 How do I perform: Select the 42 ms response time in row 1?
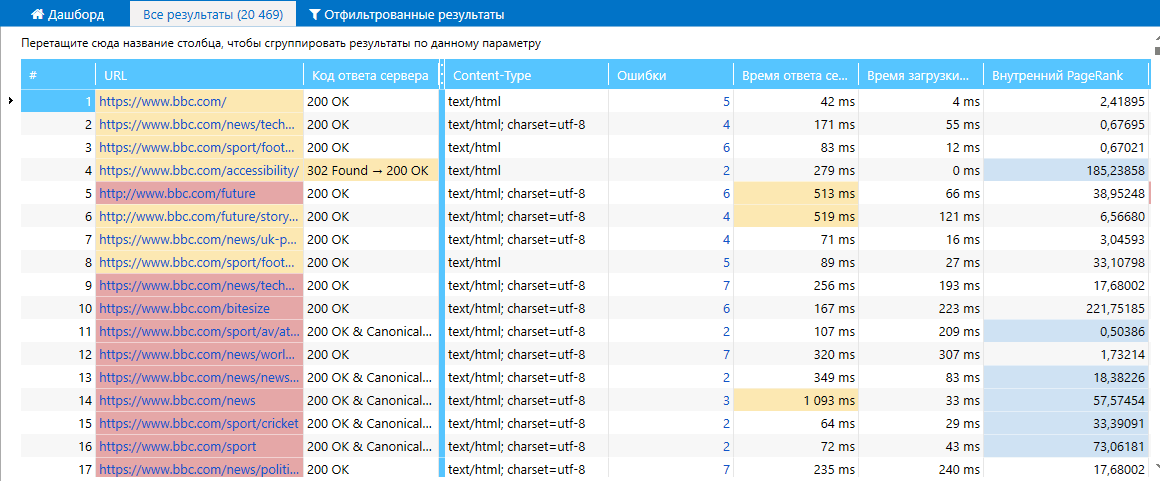(x=796, y=101)
